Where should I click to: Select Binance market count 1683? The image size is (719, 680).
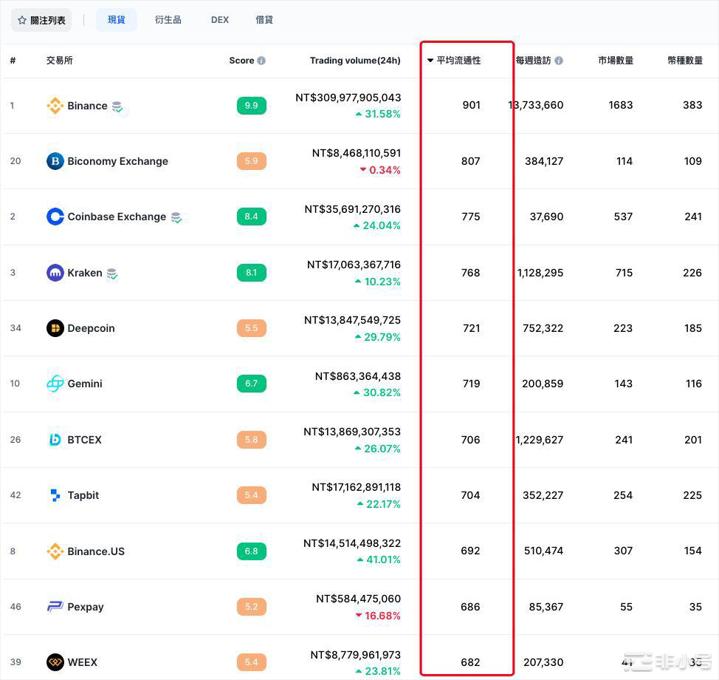(620, 105)
